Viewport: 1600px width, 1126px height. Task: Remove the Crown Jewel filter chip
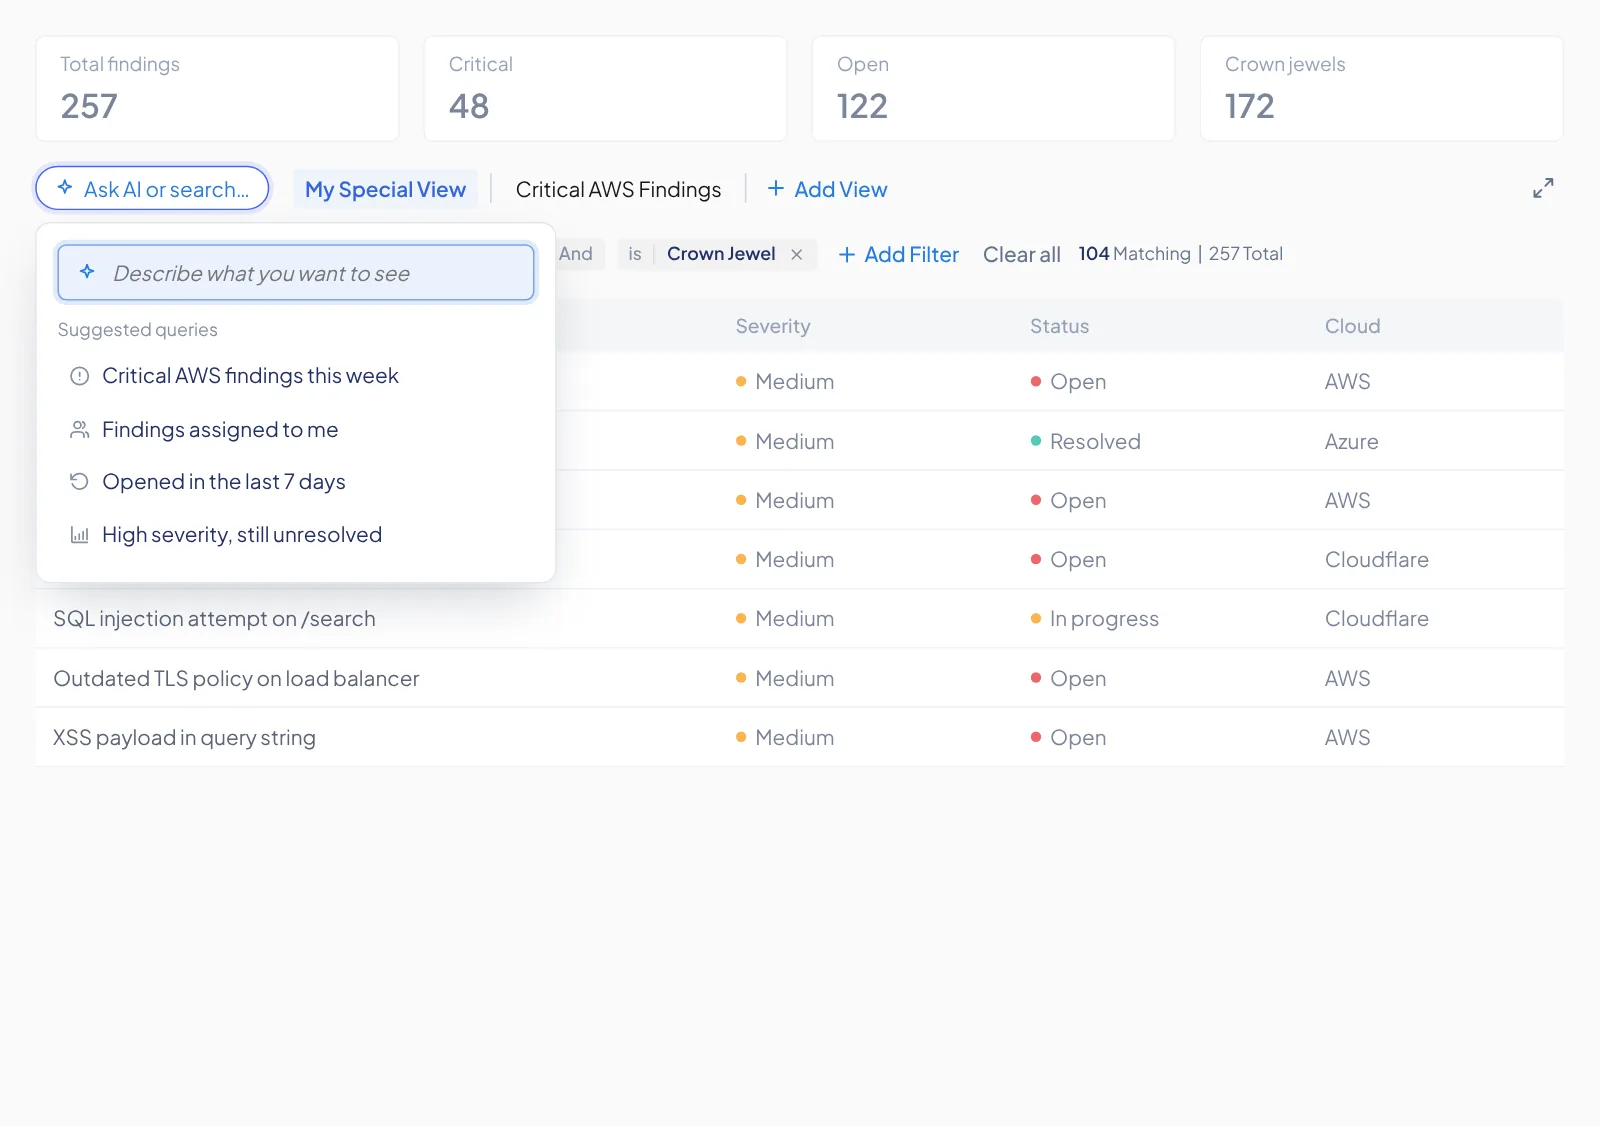pos(797,255)
